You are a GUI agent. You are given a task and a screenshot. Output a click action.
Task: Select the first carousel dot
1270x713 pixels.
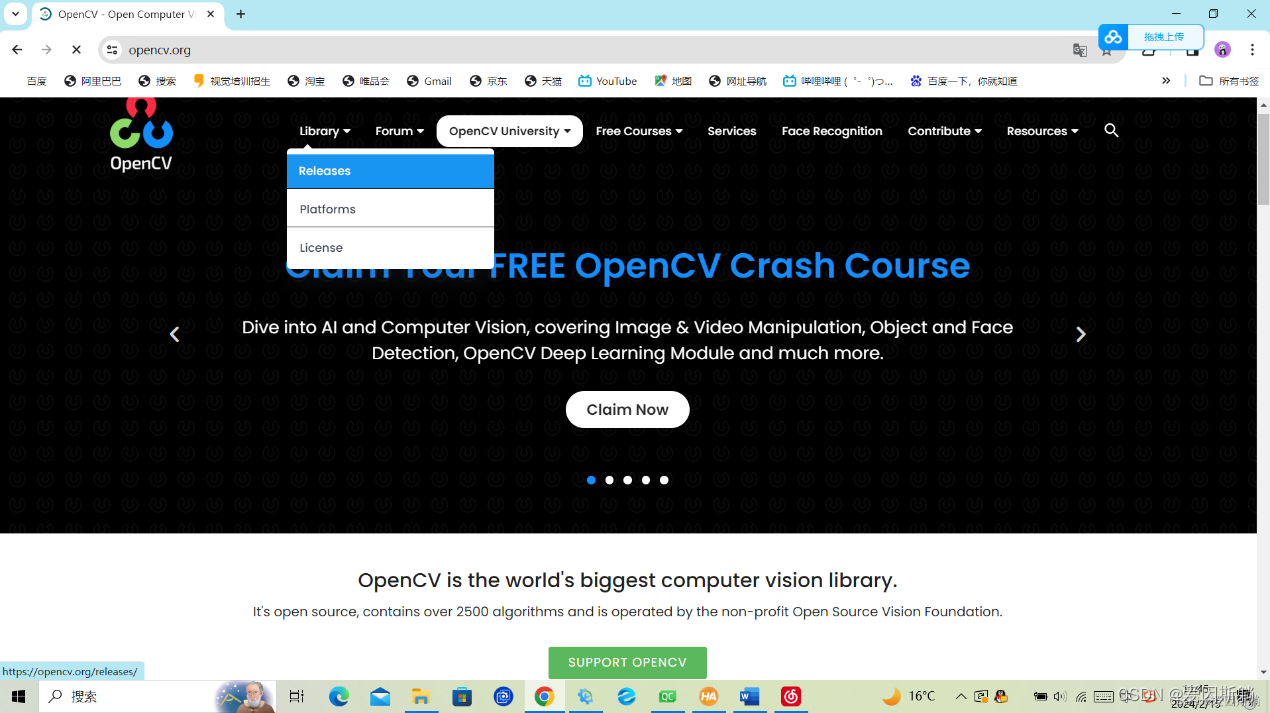(591, 480)
